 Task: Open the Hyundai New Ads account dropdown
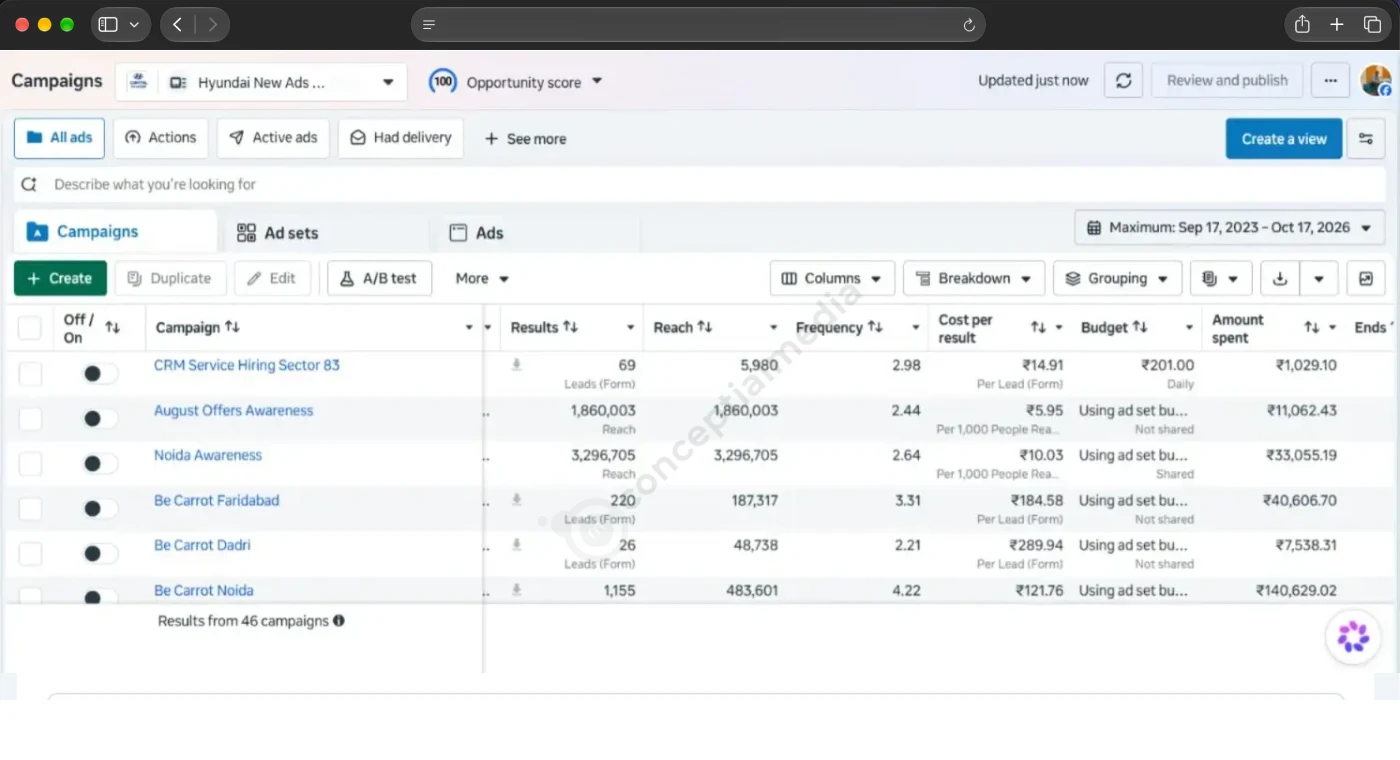[261, 82]
